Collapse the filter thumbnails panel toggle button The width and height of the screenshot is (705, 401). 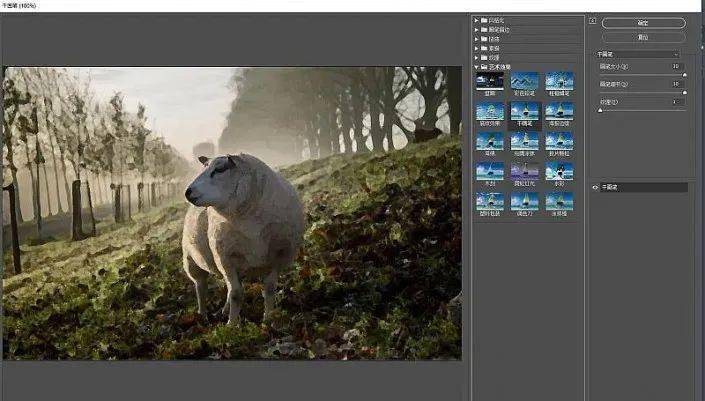[x=593, y=21]
